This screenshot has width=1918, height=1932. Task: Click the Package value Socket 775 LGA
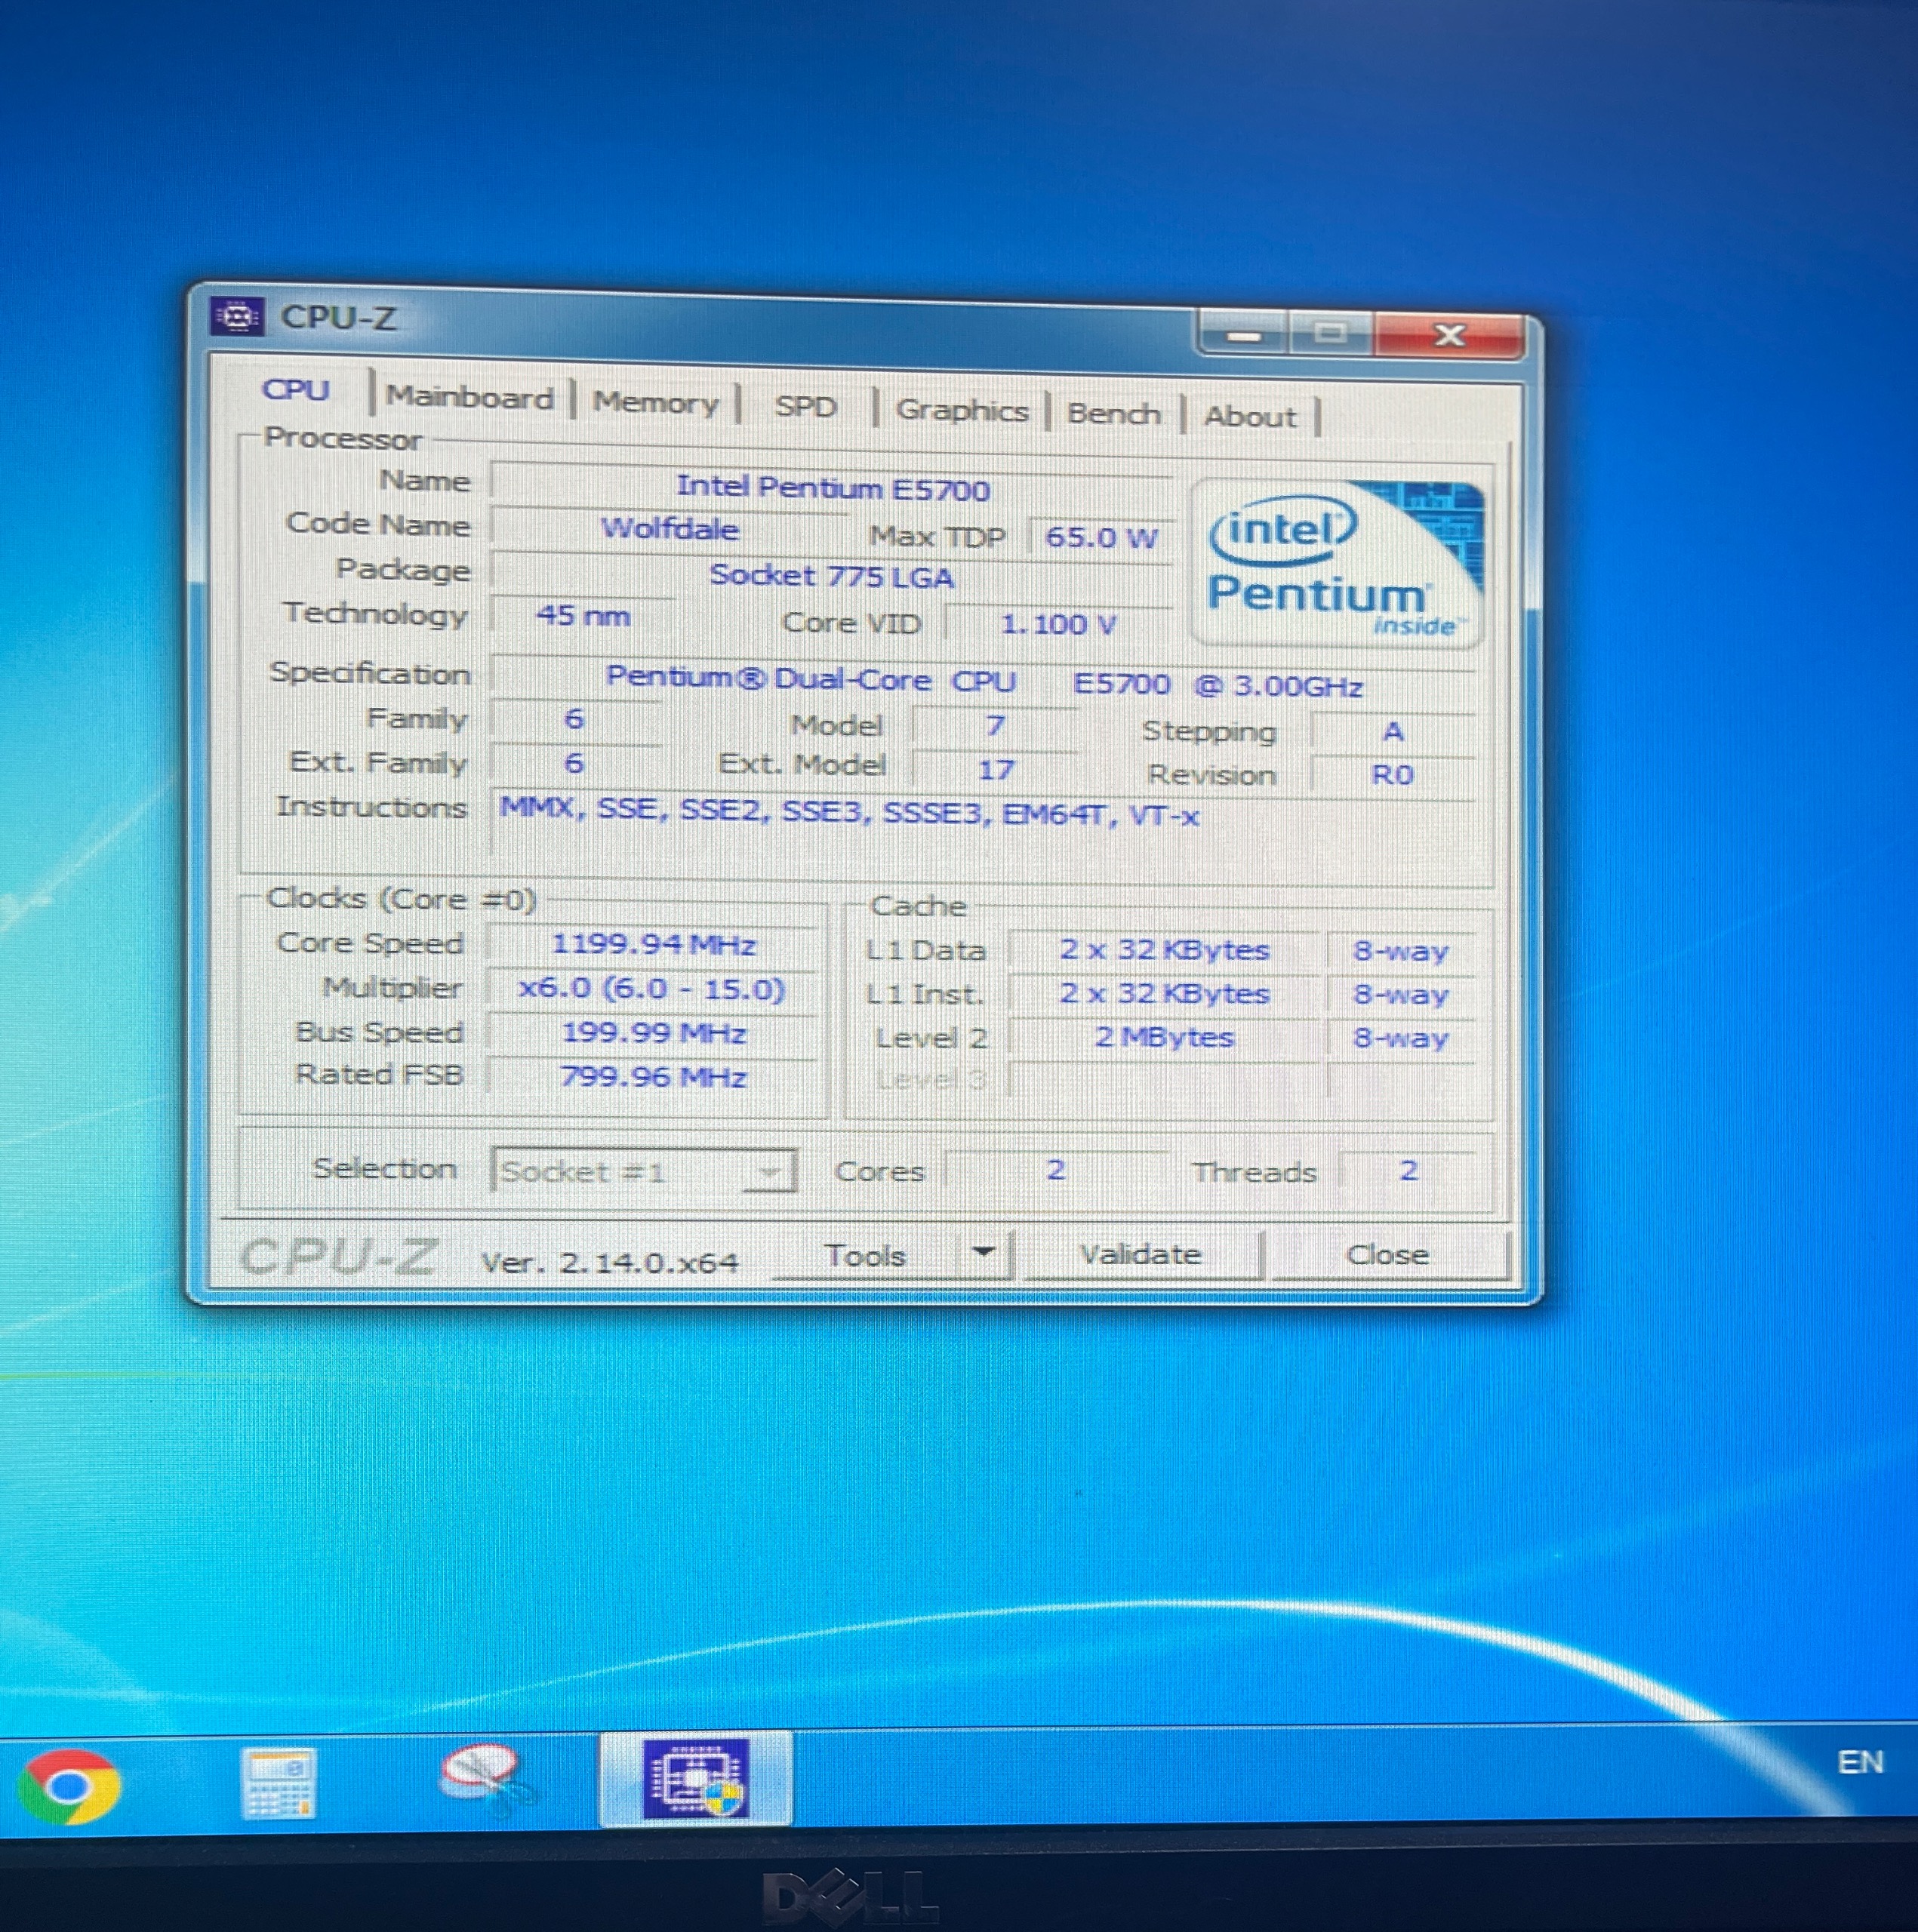pyautogui.click(x=831, y=577)
